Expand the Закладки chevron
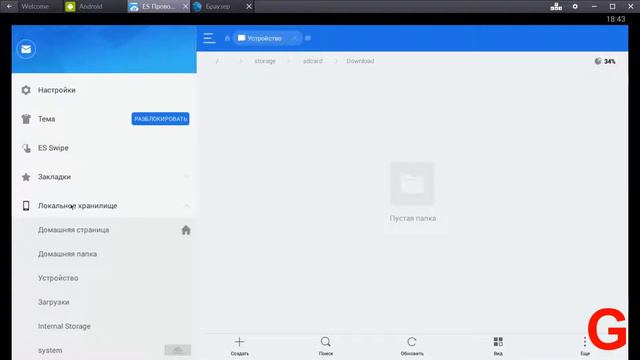 (x=187, y=177)
